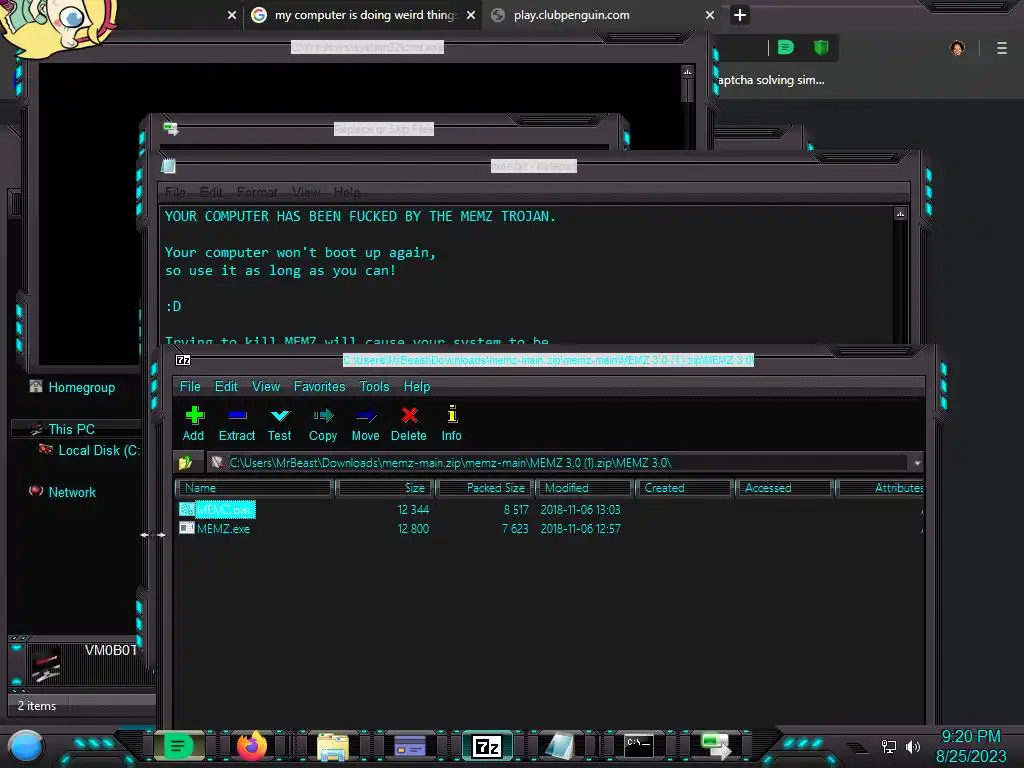Open the Start orb on taskbar
The image size is (1024, 768).
point(25,747)
